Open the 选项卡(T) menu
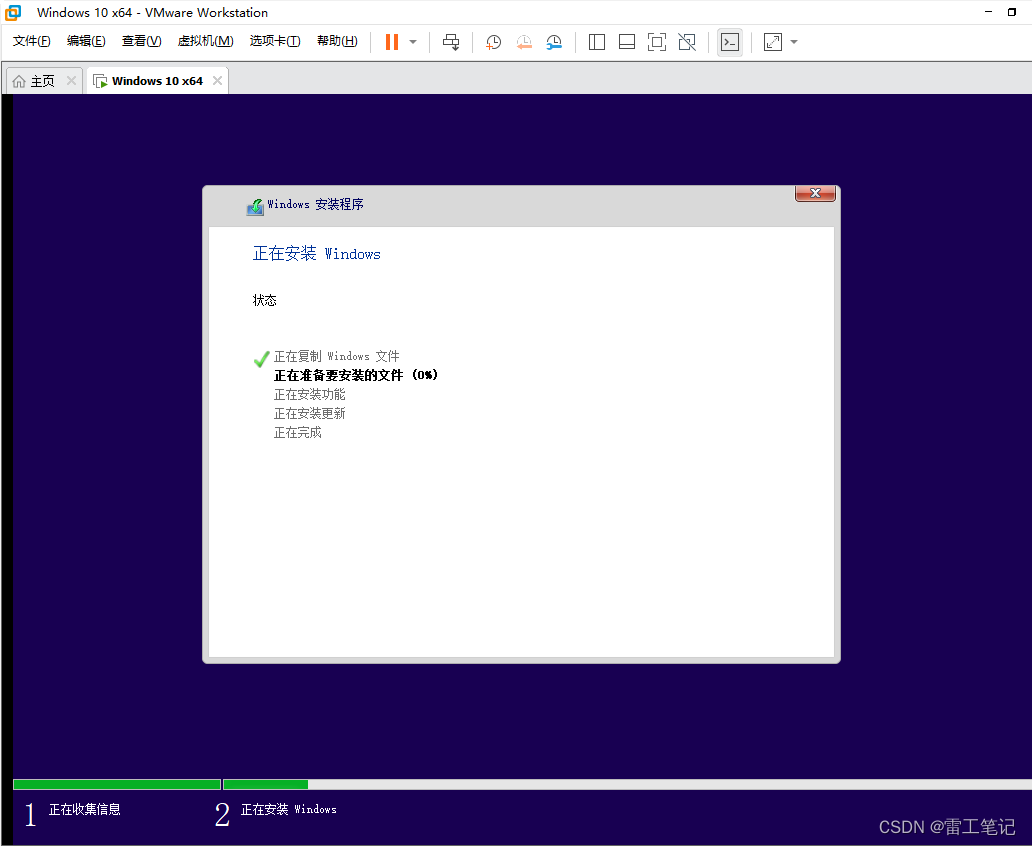This screenshot has width=1032, height=846. [275, 41]
